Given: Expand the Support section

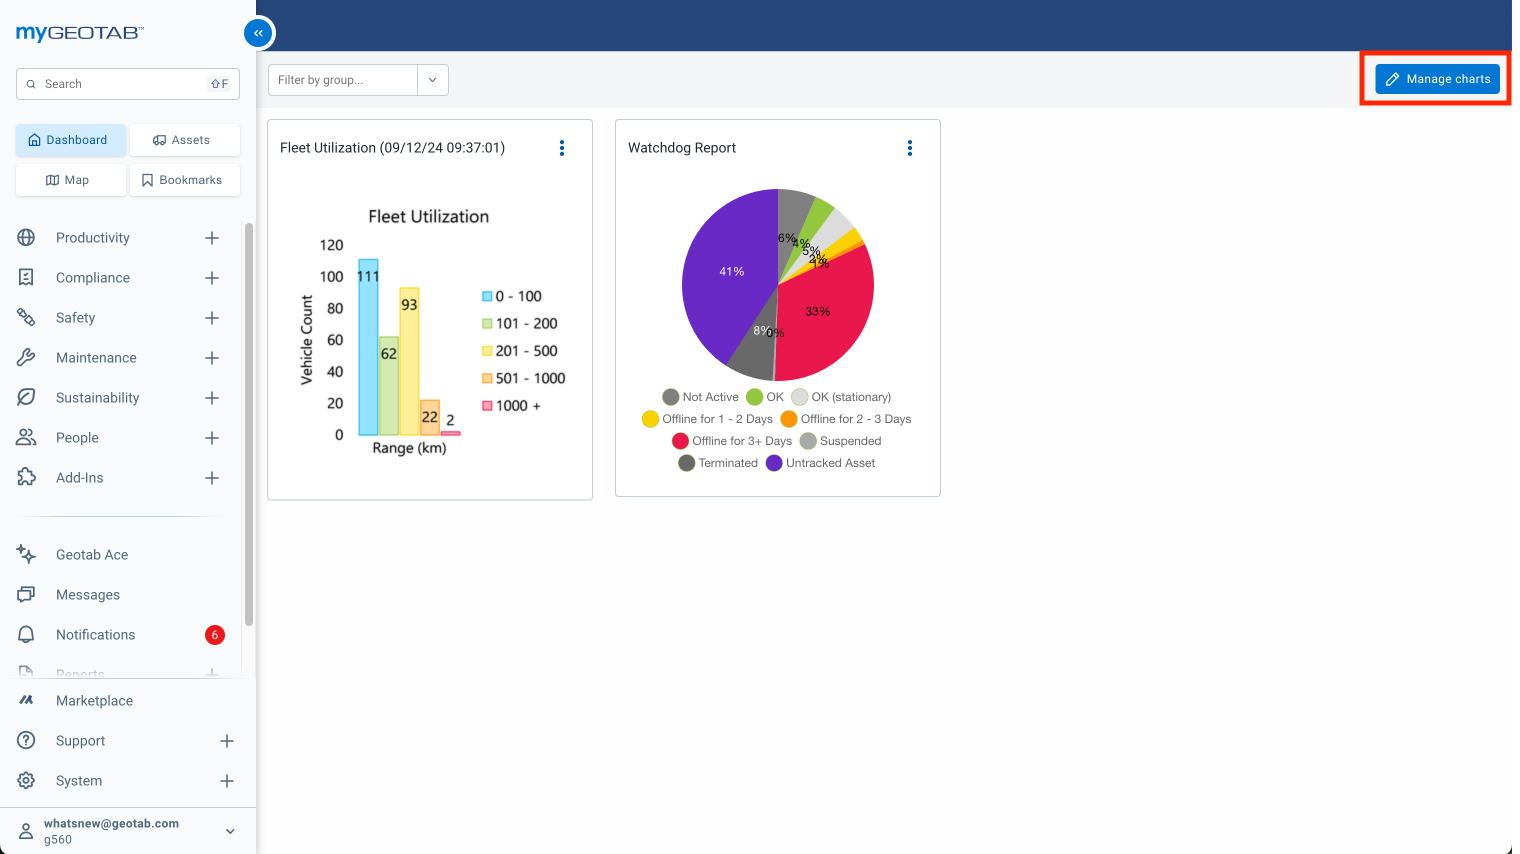Looking at the screenshot, I should point(227,741).
